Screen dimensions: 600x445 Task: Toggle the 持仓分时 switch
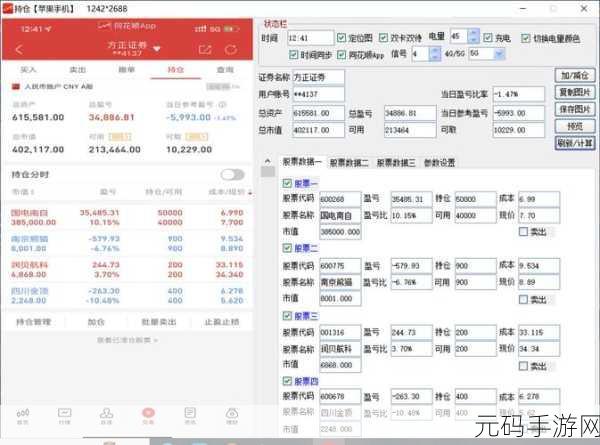(x=232, y=174)
